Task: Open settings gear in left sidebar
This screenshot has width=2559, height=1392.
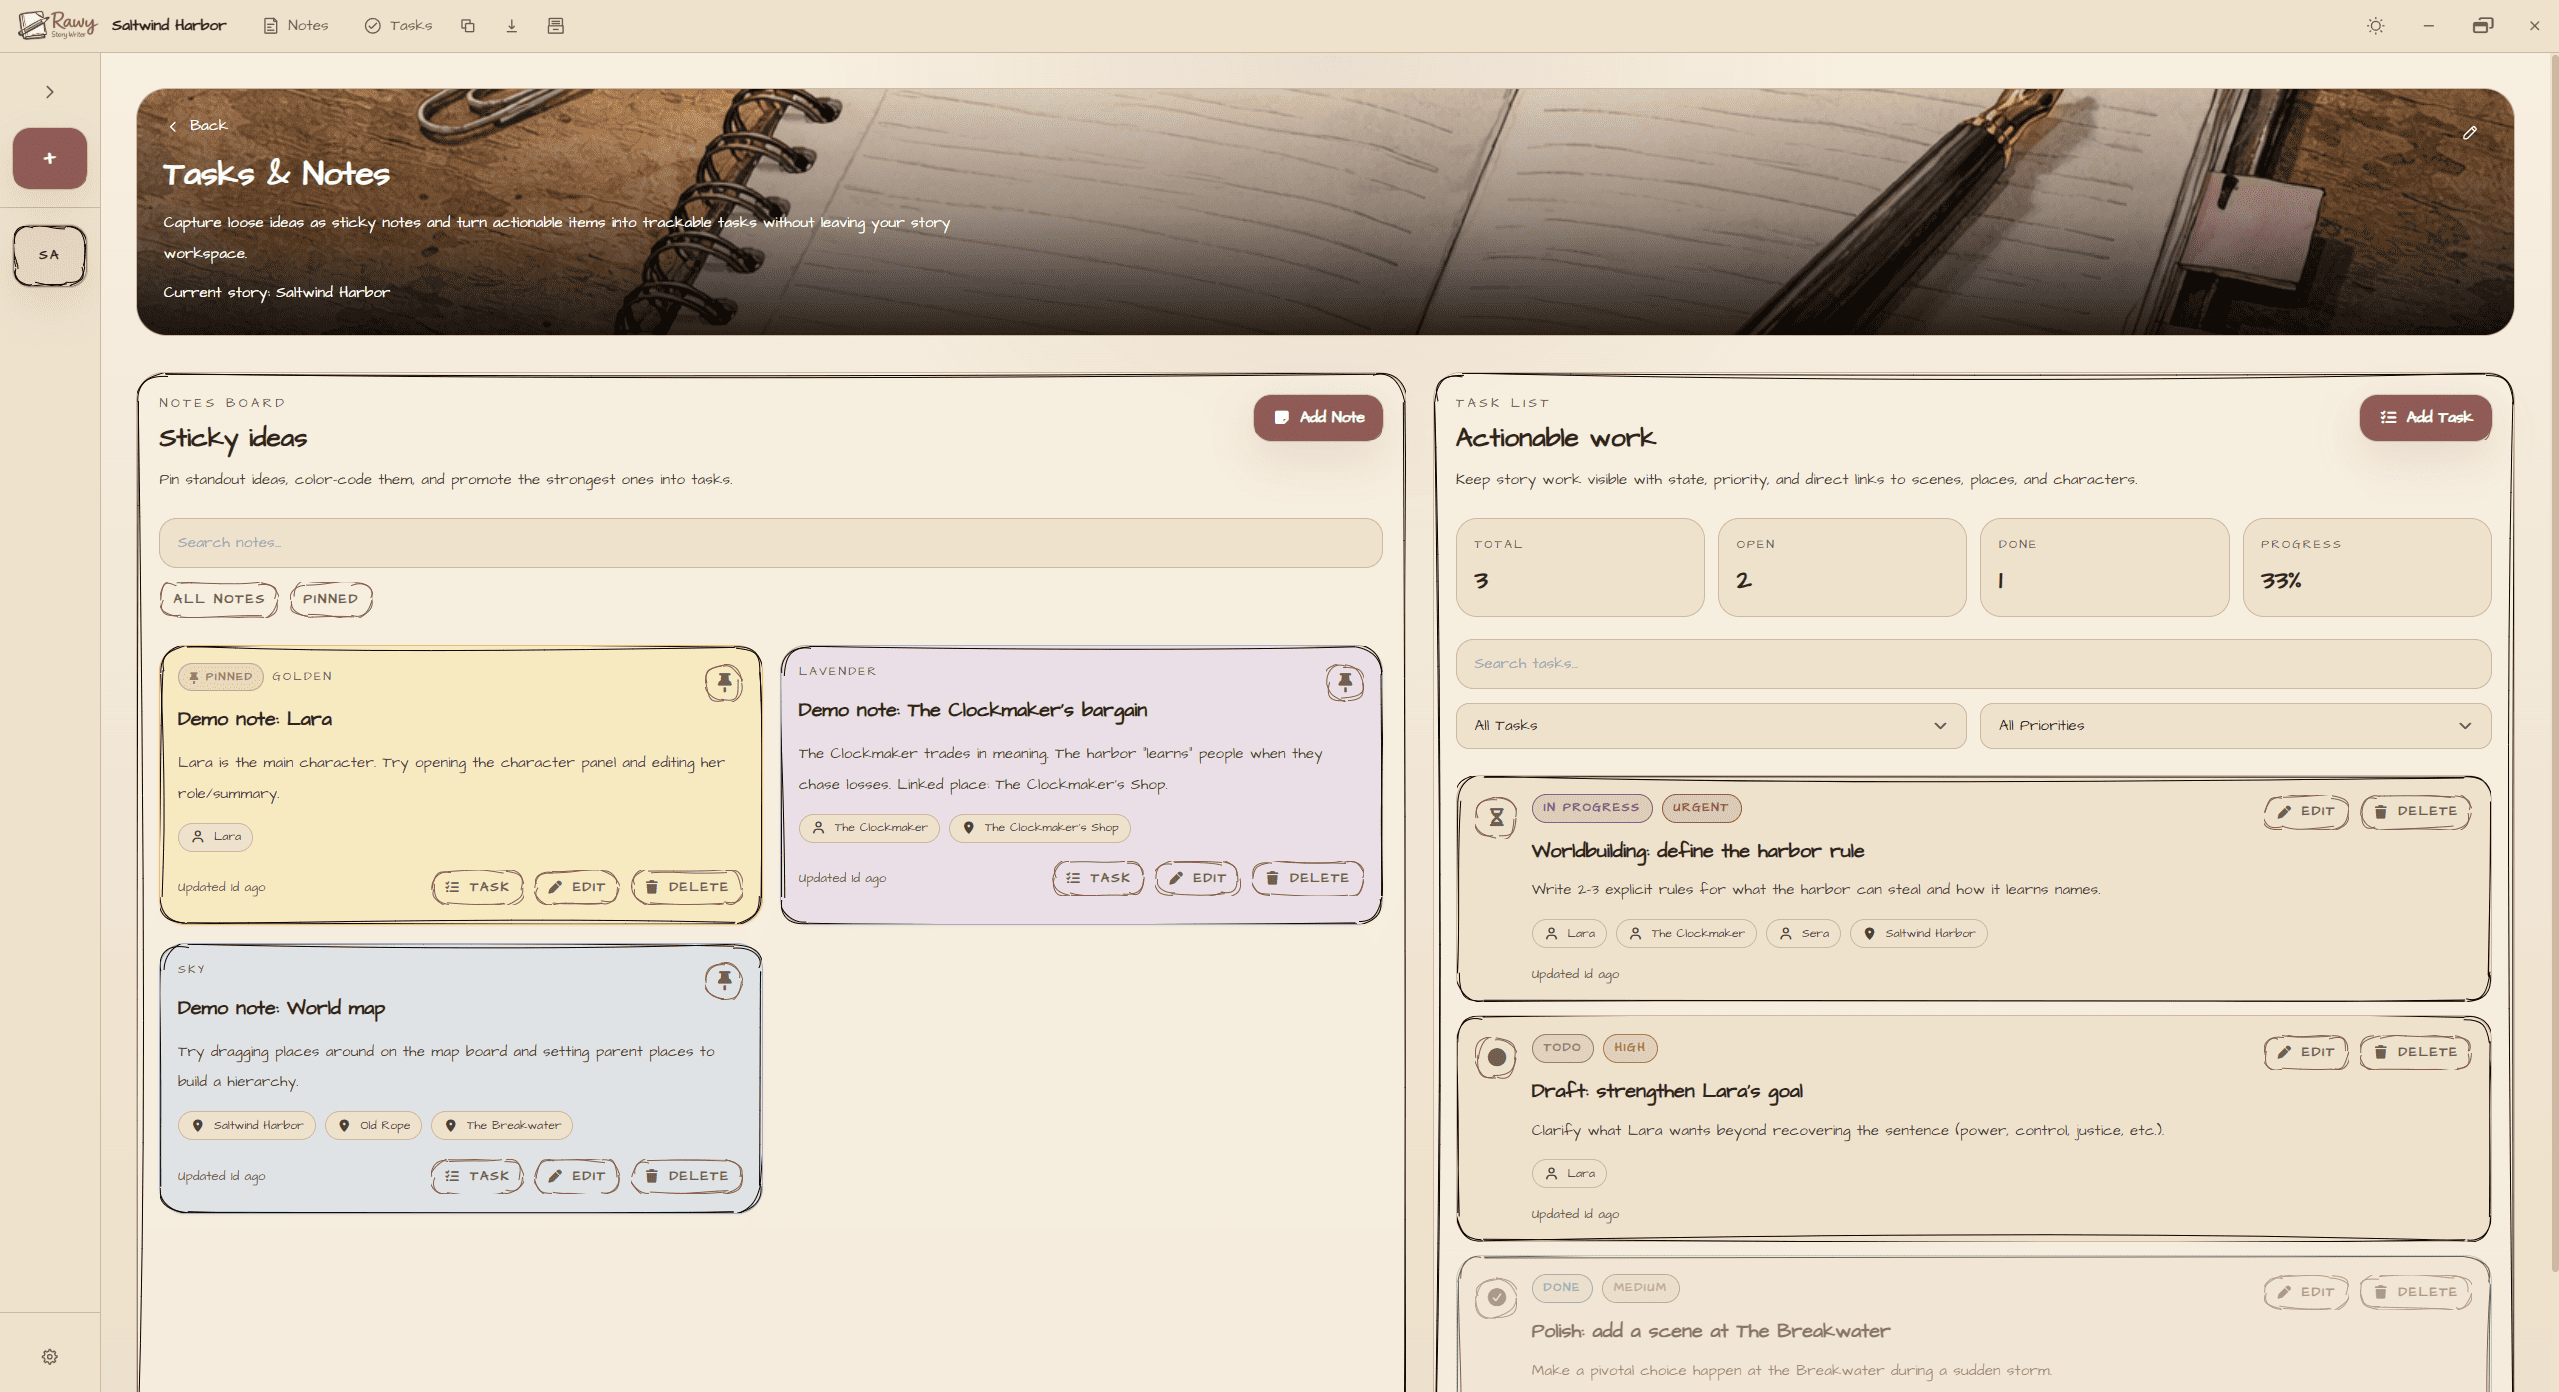Action: coord(49,1356)
